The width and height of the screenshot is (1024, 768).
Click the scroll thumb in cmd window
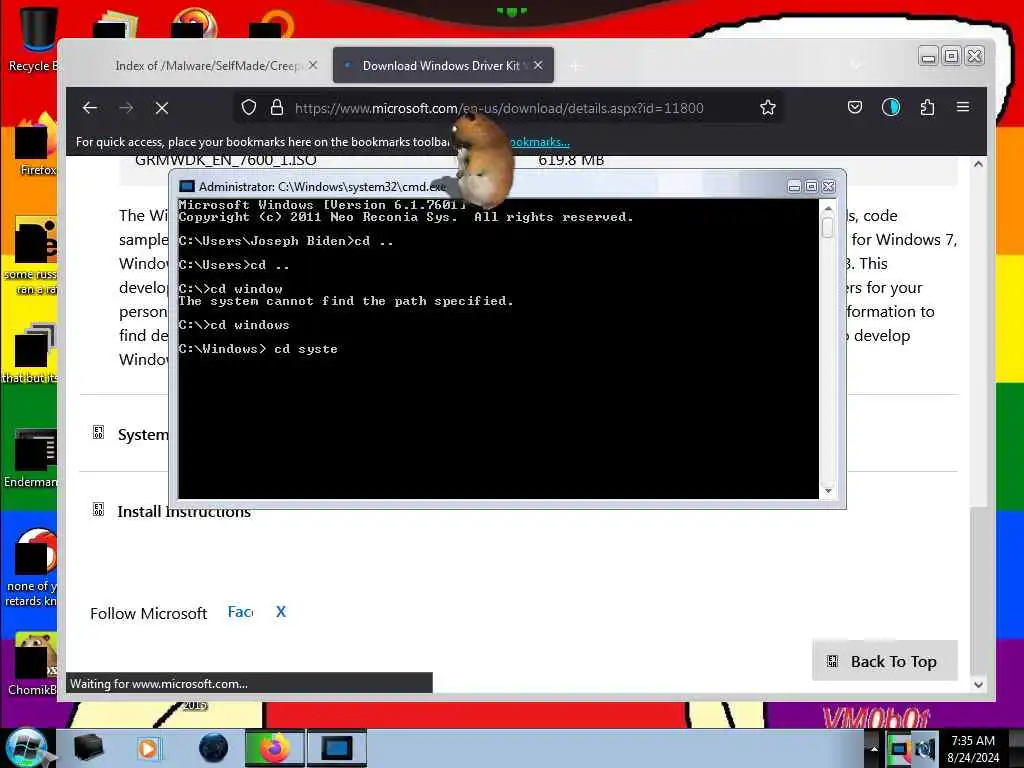pos(828,226)
